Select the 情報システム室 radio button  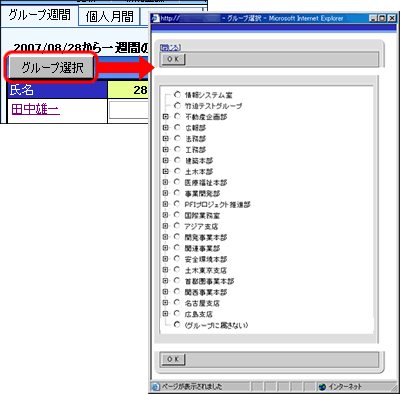coord(177,95)
